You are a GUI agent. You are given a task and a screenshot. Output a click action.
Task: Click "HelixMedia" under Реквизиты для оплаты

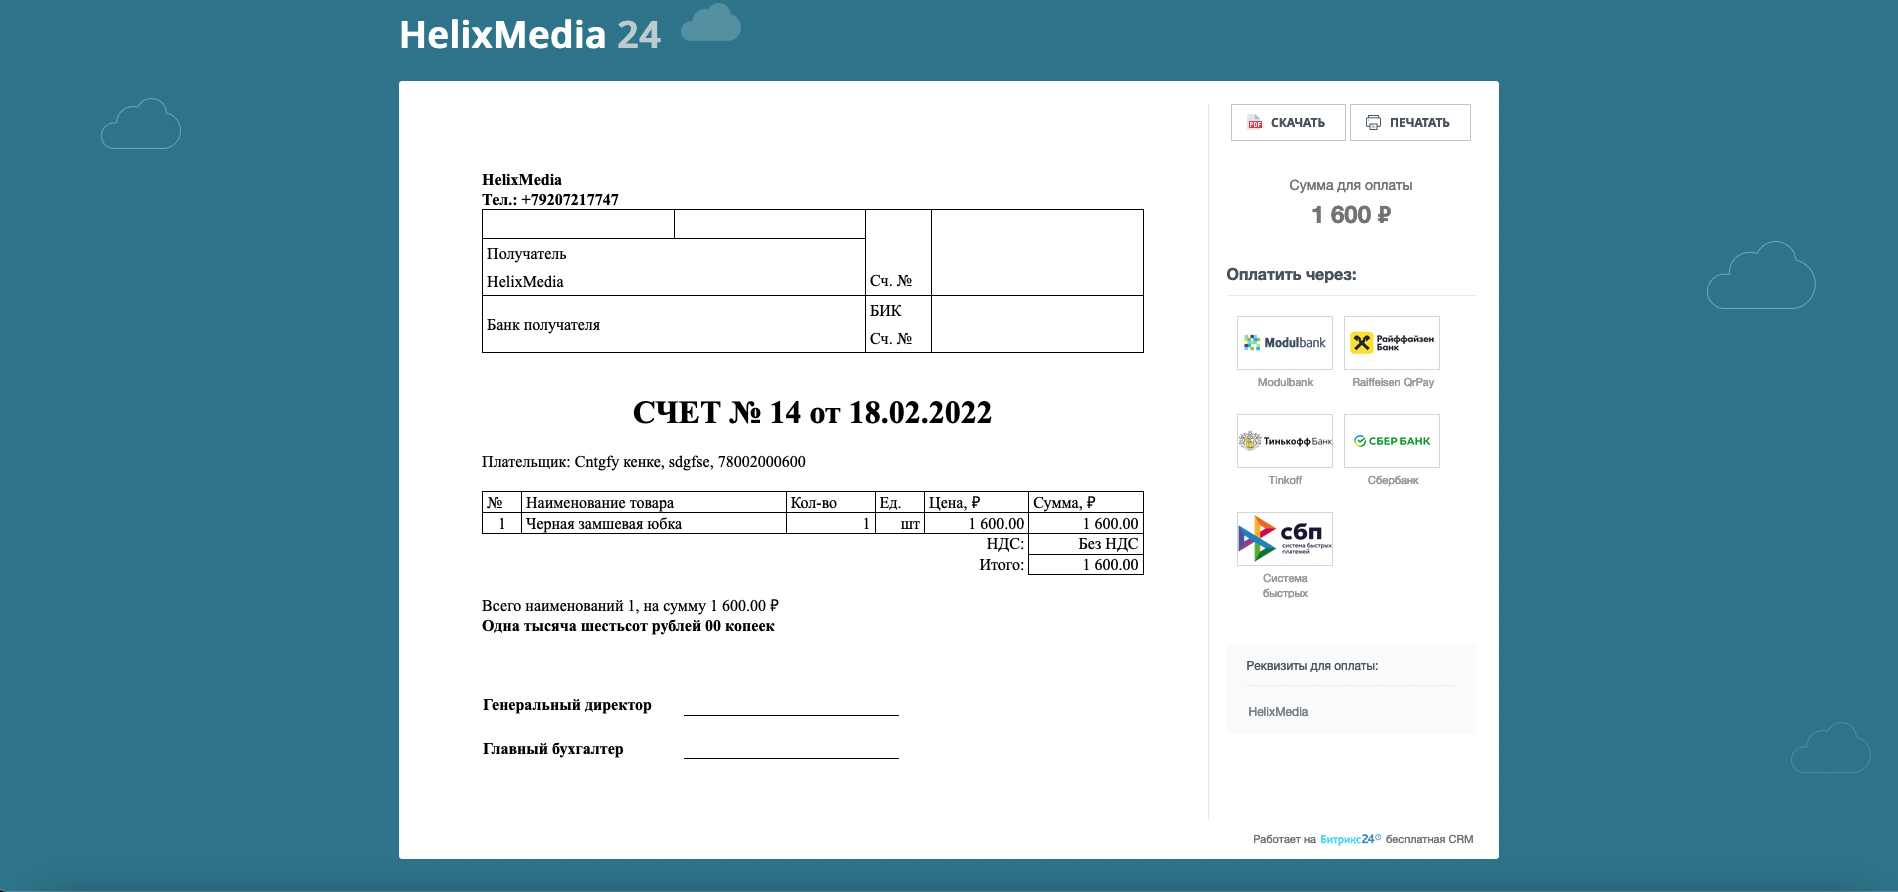(1278, 712)
